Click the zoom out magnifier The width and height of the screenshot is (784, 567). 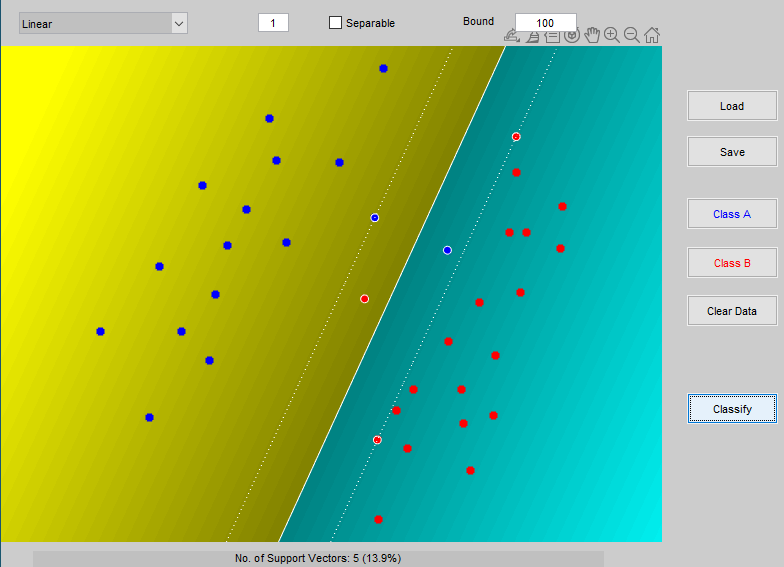point(632,35)
